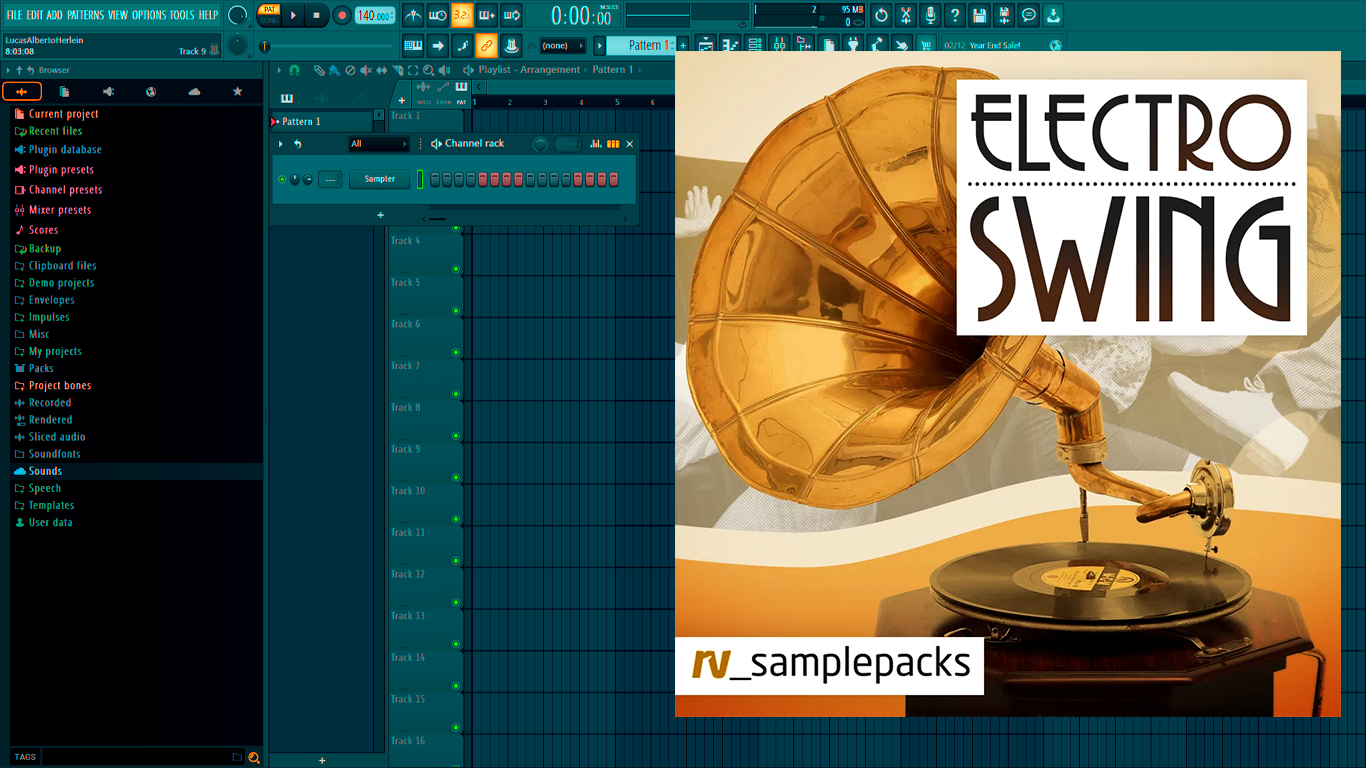The height and width of the screenshot is (768, 1366).
Task: Select the playlist mute tool
Action: point(366,70)
